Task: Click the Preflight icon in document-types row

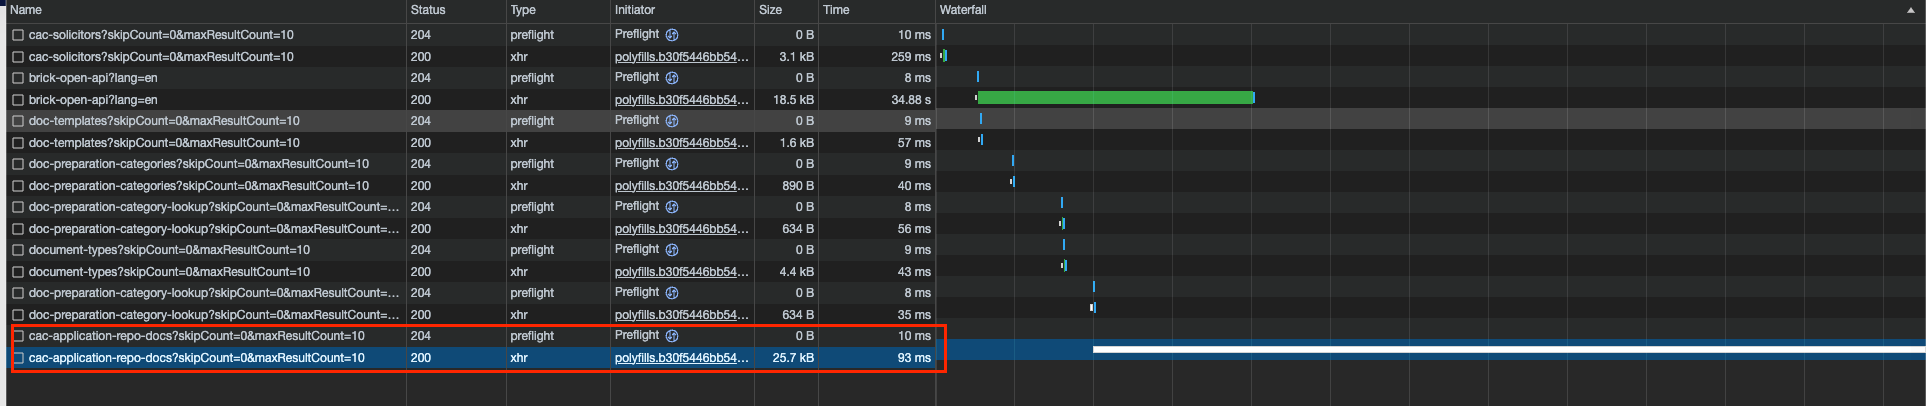Action: click(x=672, y=250)
